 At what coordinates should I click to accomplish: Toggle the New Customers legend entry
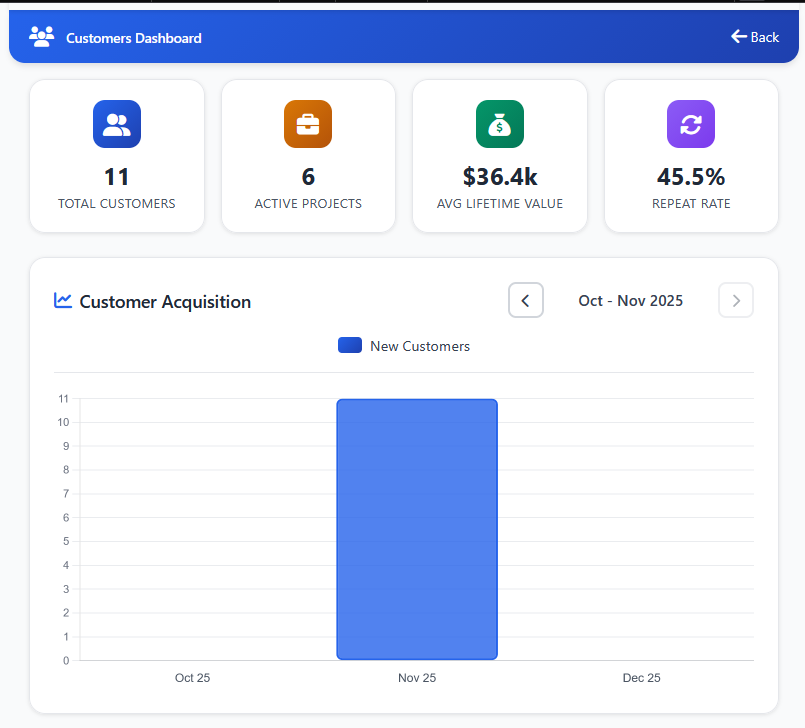point(403,346)
